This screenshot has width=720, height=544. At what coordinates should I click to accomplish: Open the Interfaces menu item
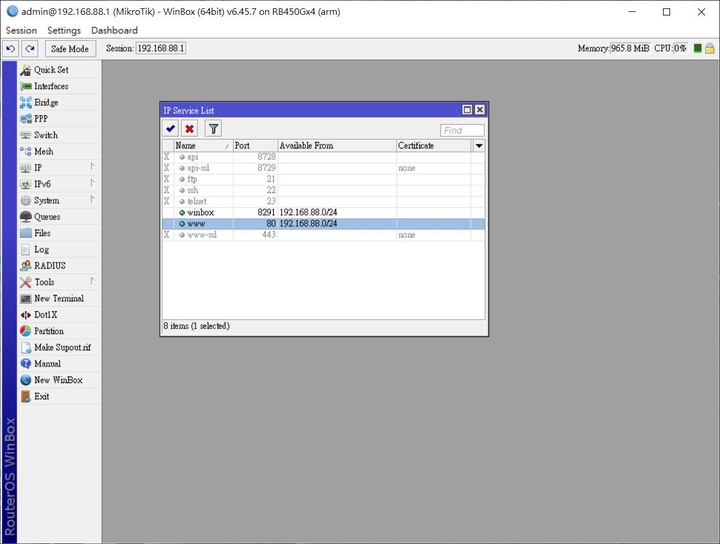[59, 86]
